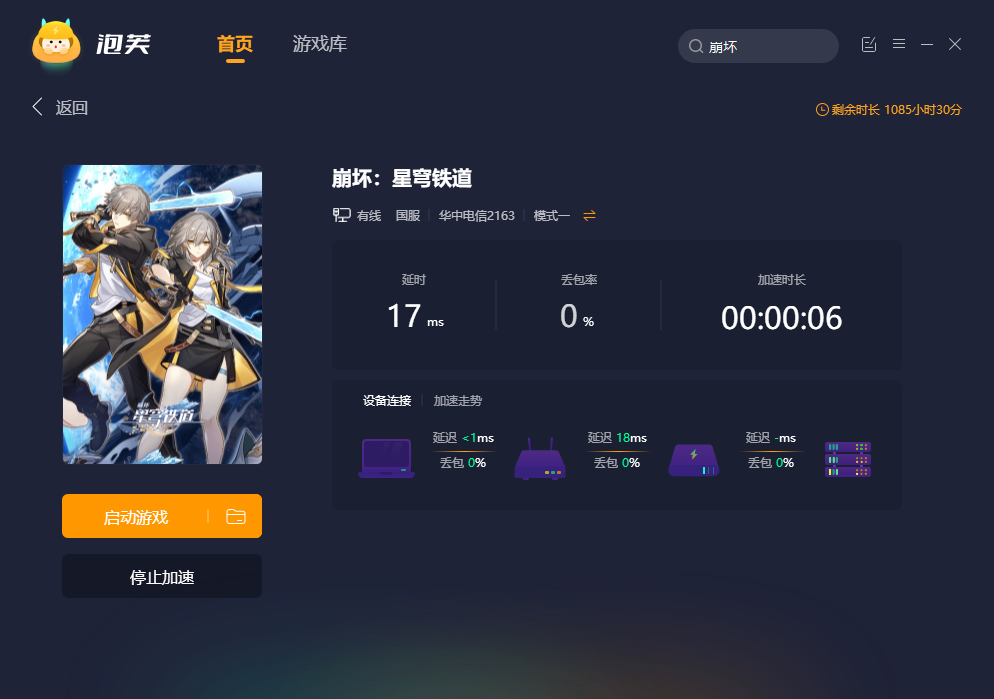Screen dimensions: 994x699
Task: Open the 游戏库 tab
Action: click(320, 44)
